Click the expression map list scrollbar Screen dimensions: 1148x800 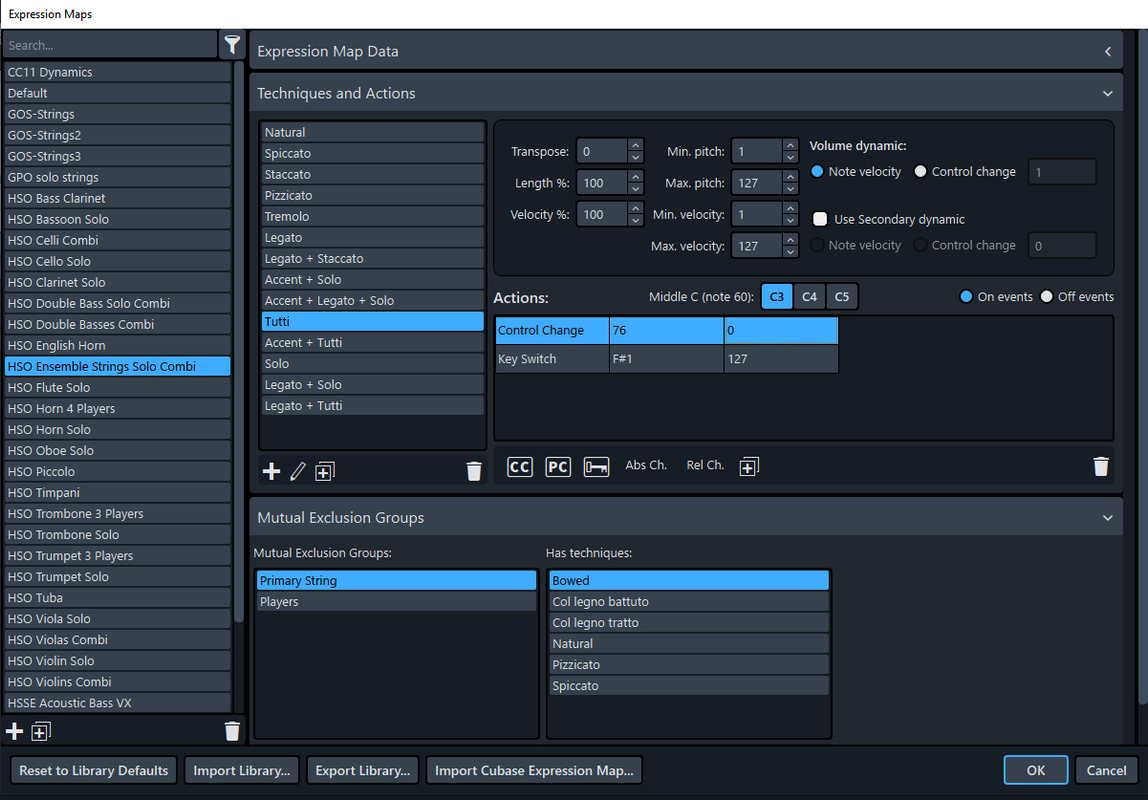238,342
